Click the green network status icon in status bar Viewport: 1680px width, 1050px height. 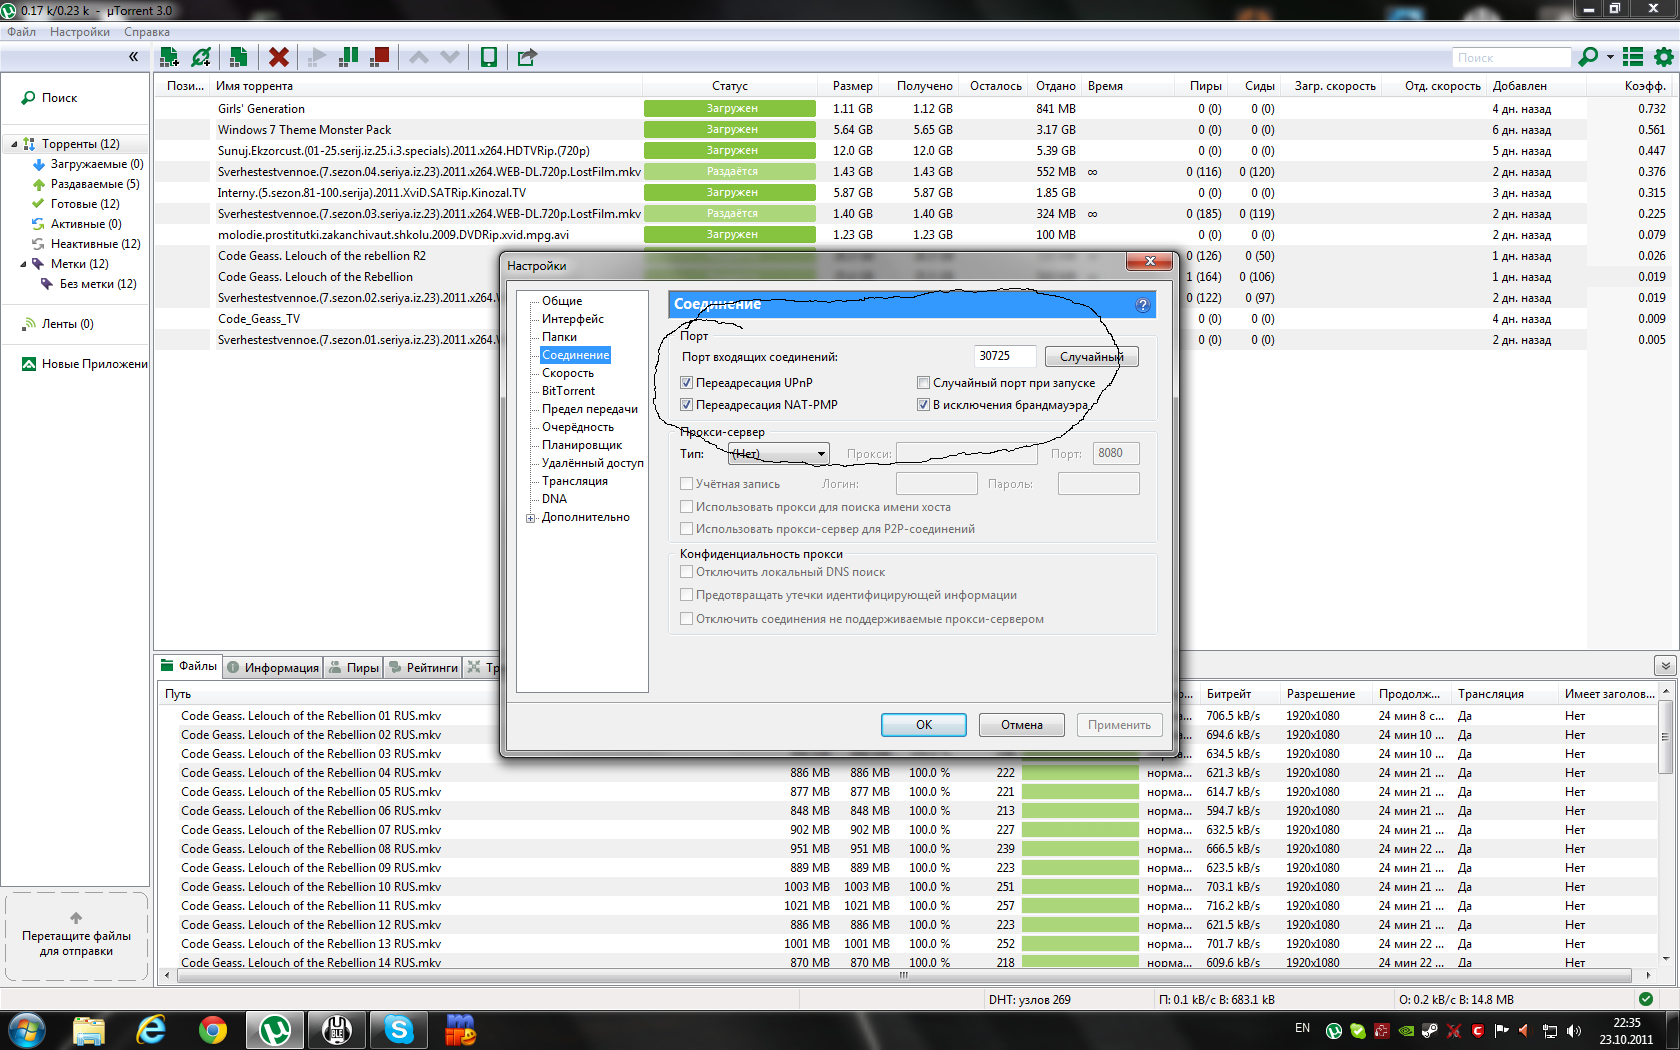click(1646, 998)
